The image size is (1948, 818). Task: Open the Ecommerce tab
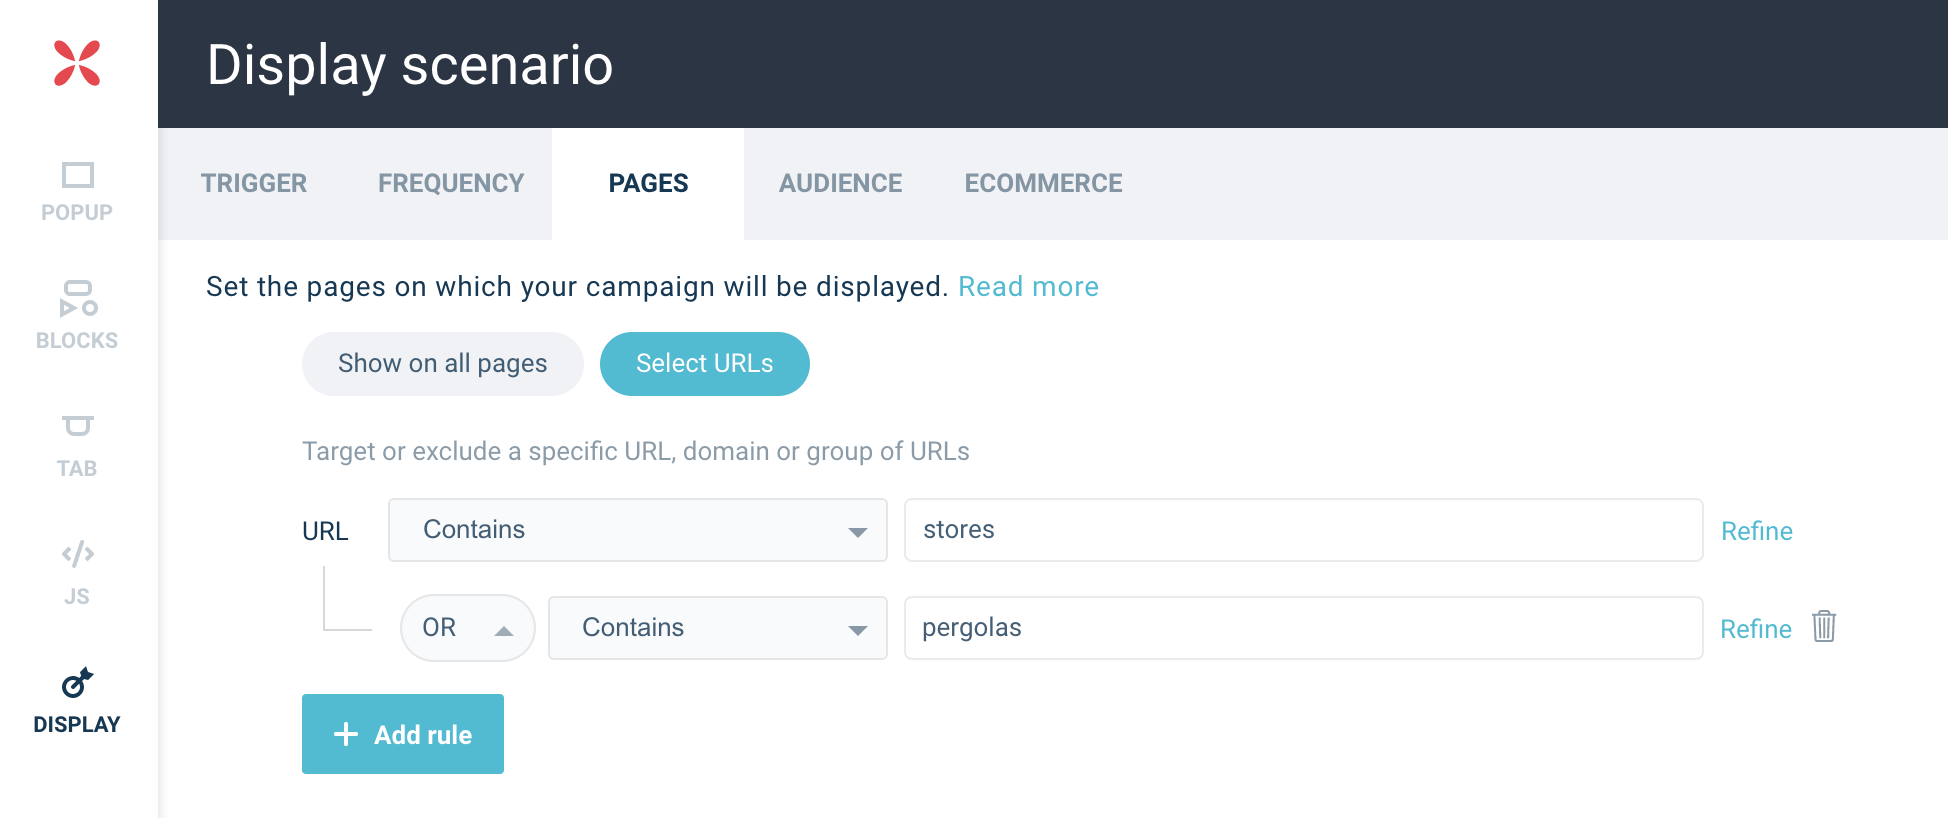tap(1043, 183)
